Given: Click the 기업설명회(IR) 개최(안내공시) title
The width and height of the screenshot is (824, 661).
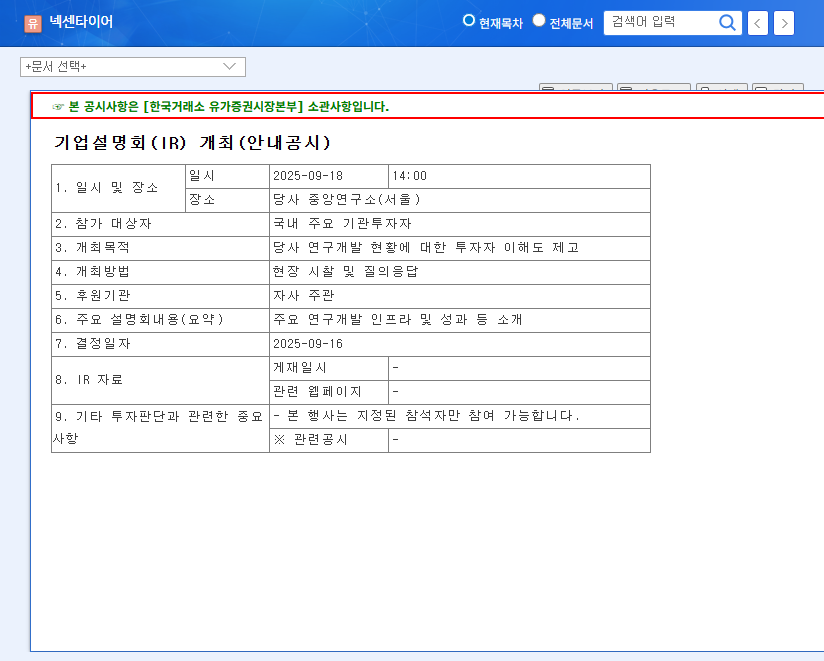Looking at the screenshot, I should [x=192, y=142].
